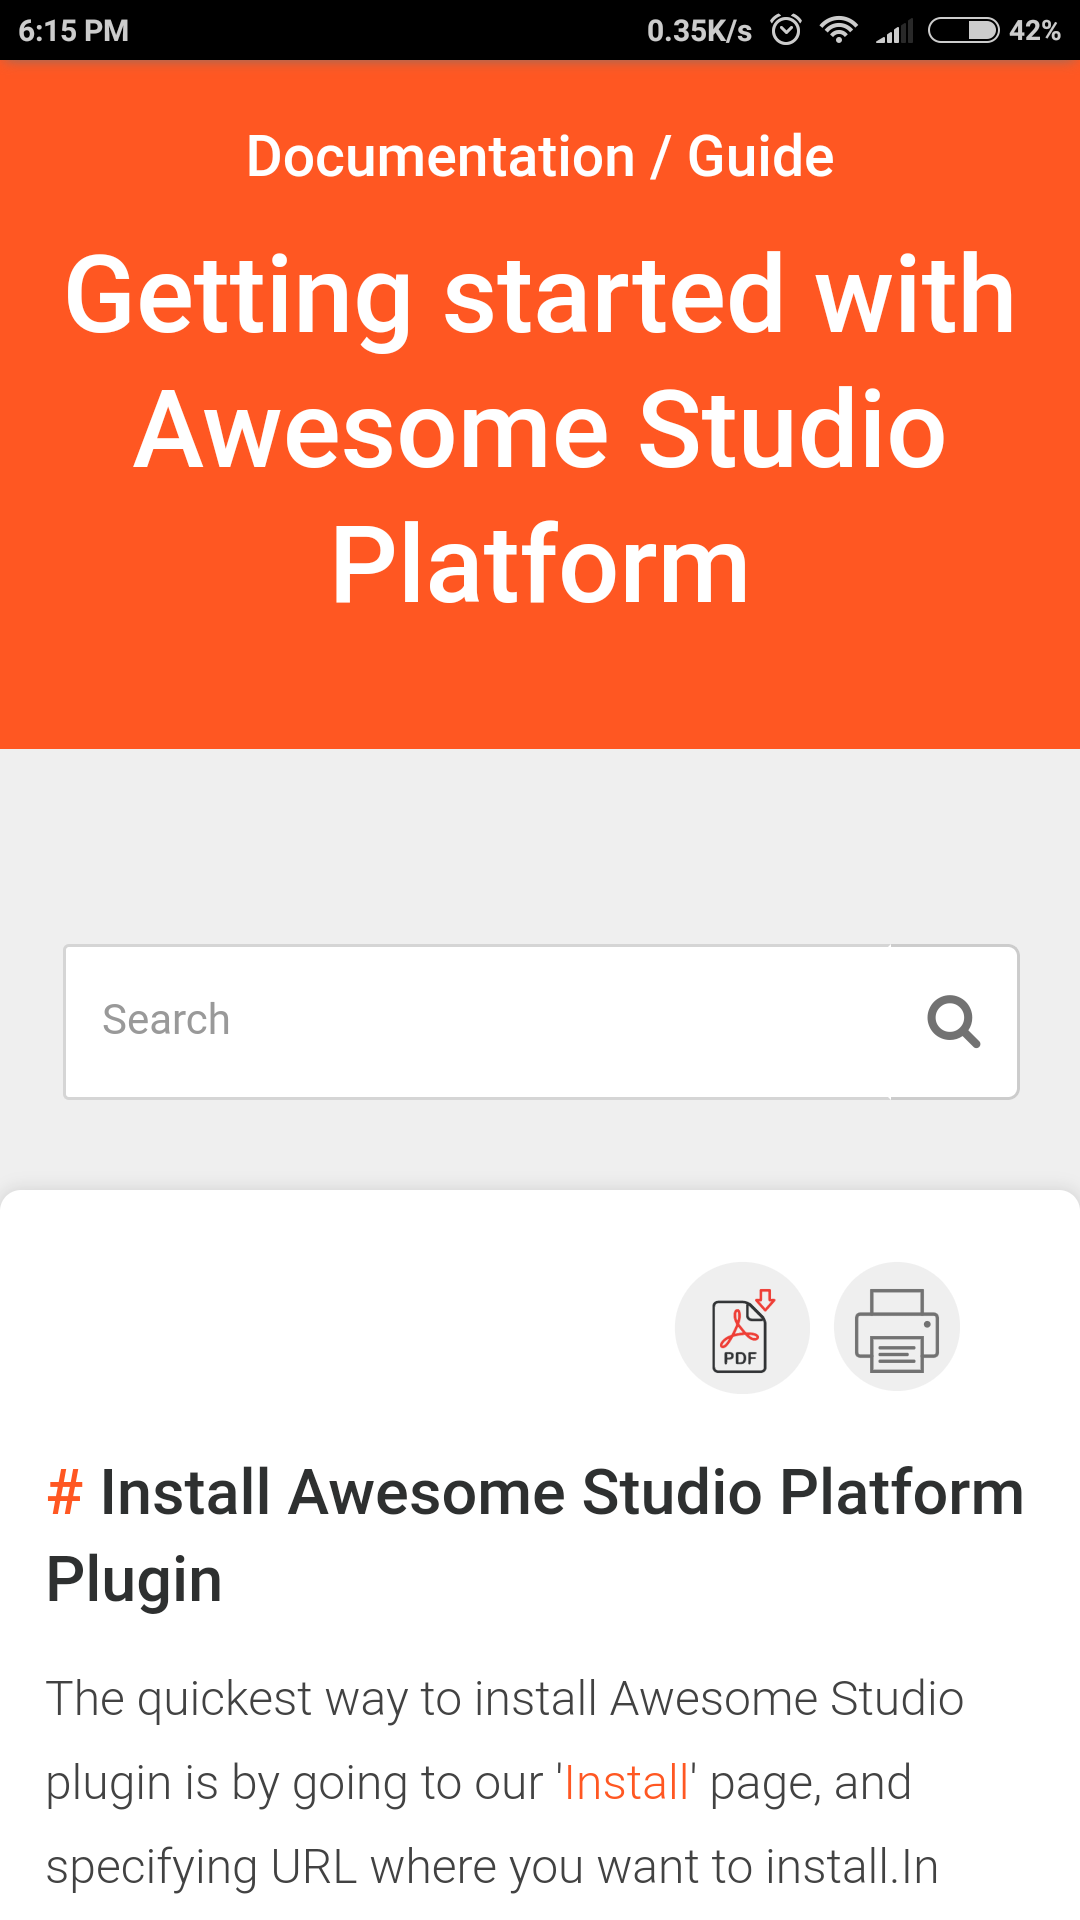The image size is (1080, 1920).
Task: Tap the Wi-Fi status icon
Action: pos(838,30)
